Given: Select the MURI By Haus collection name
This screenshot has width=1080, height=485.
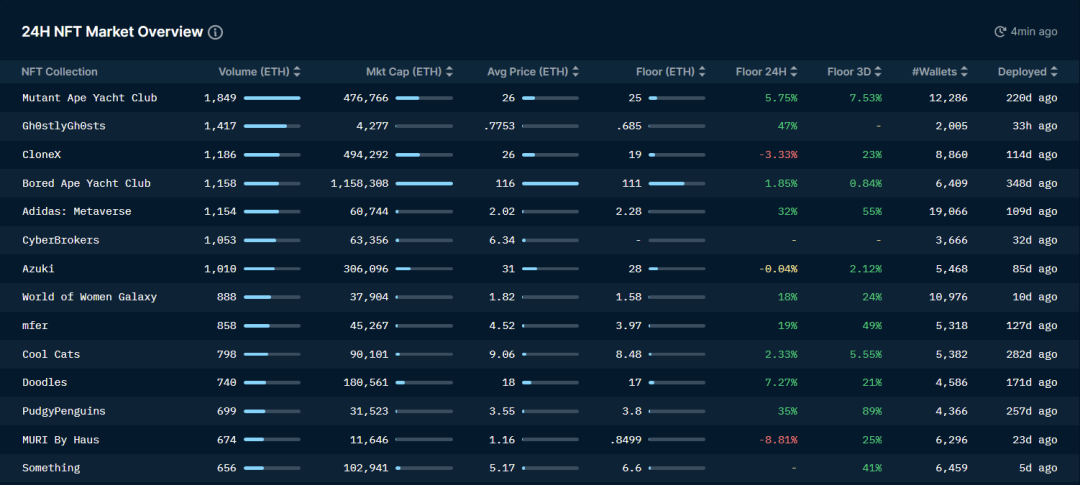Looking at the screenshot, I should click(x=61, y=440).
